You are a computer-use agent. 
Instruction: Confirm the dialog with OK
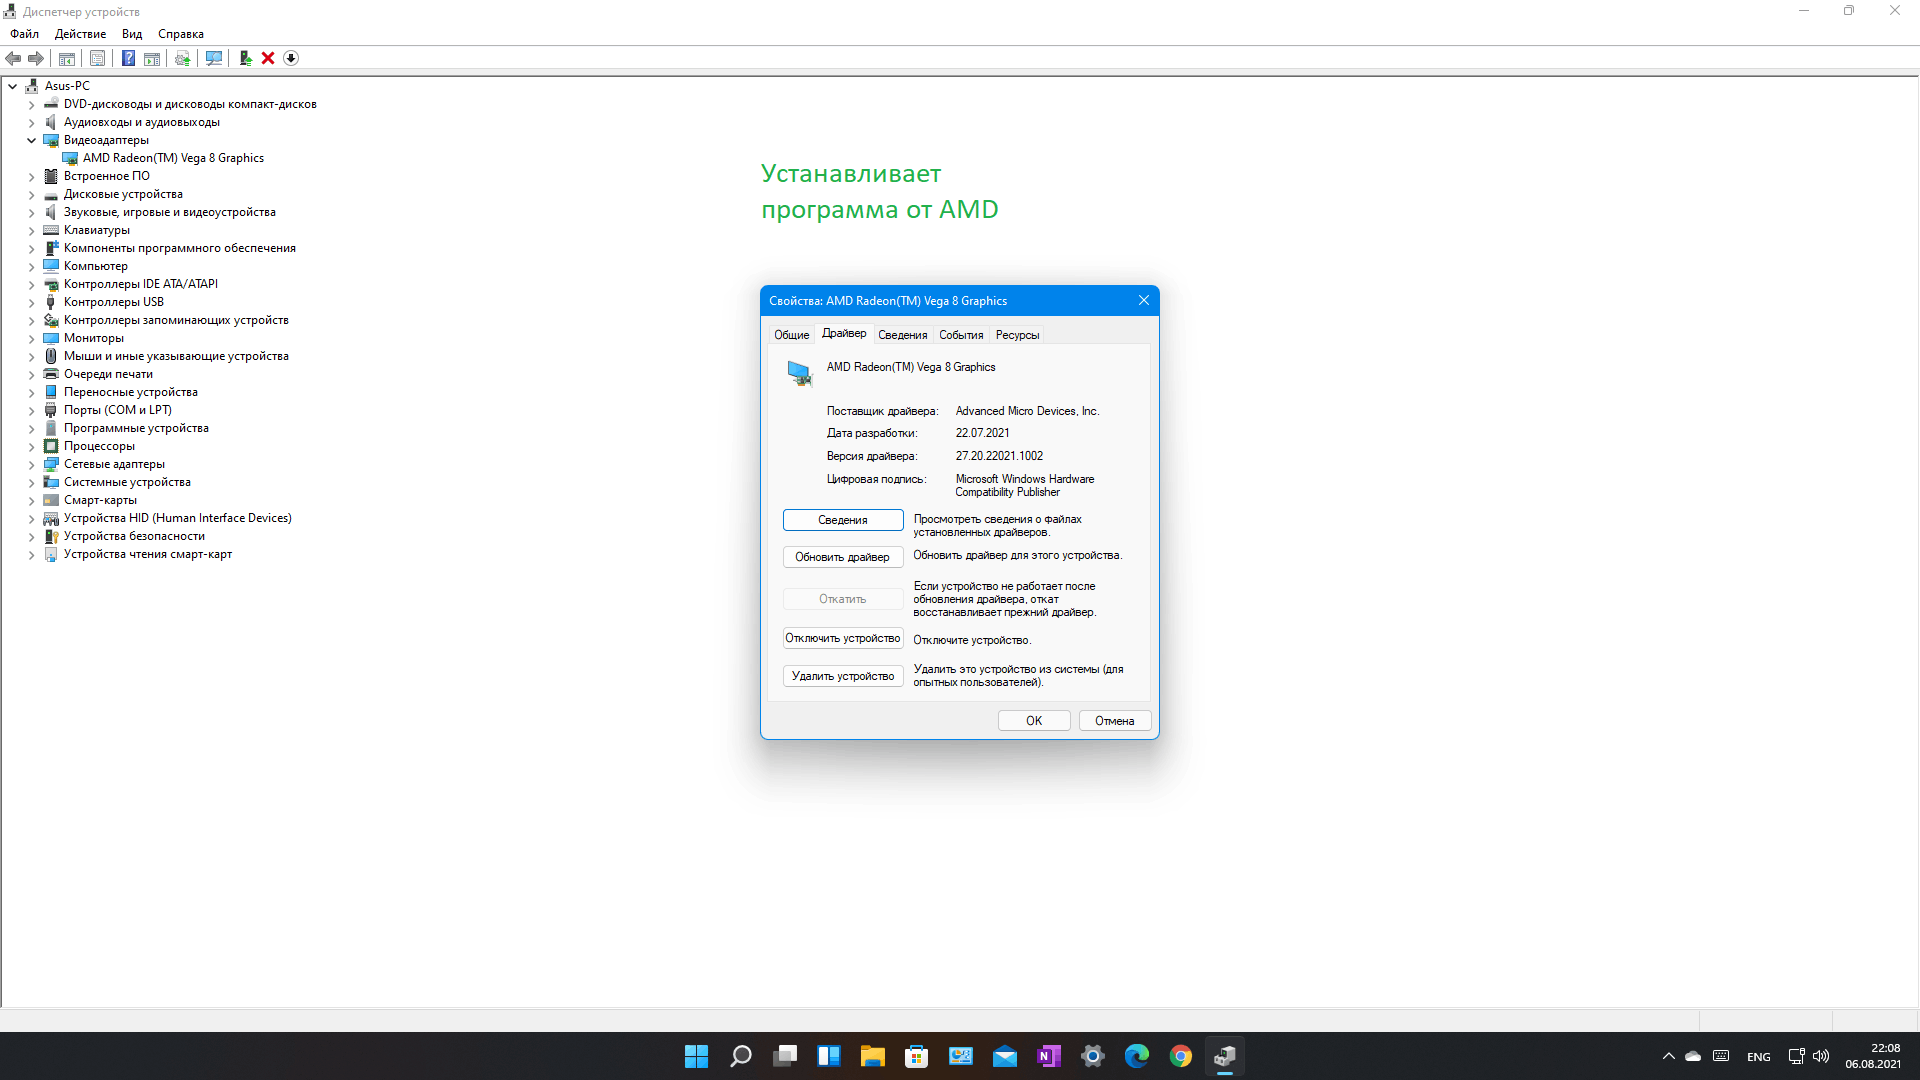1034,721
